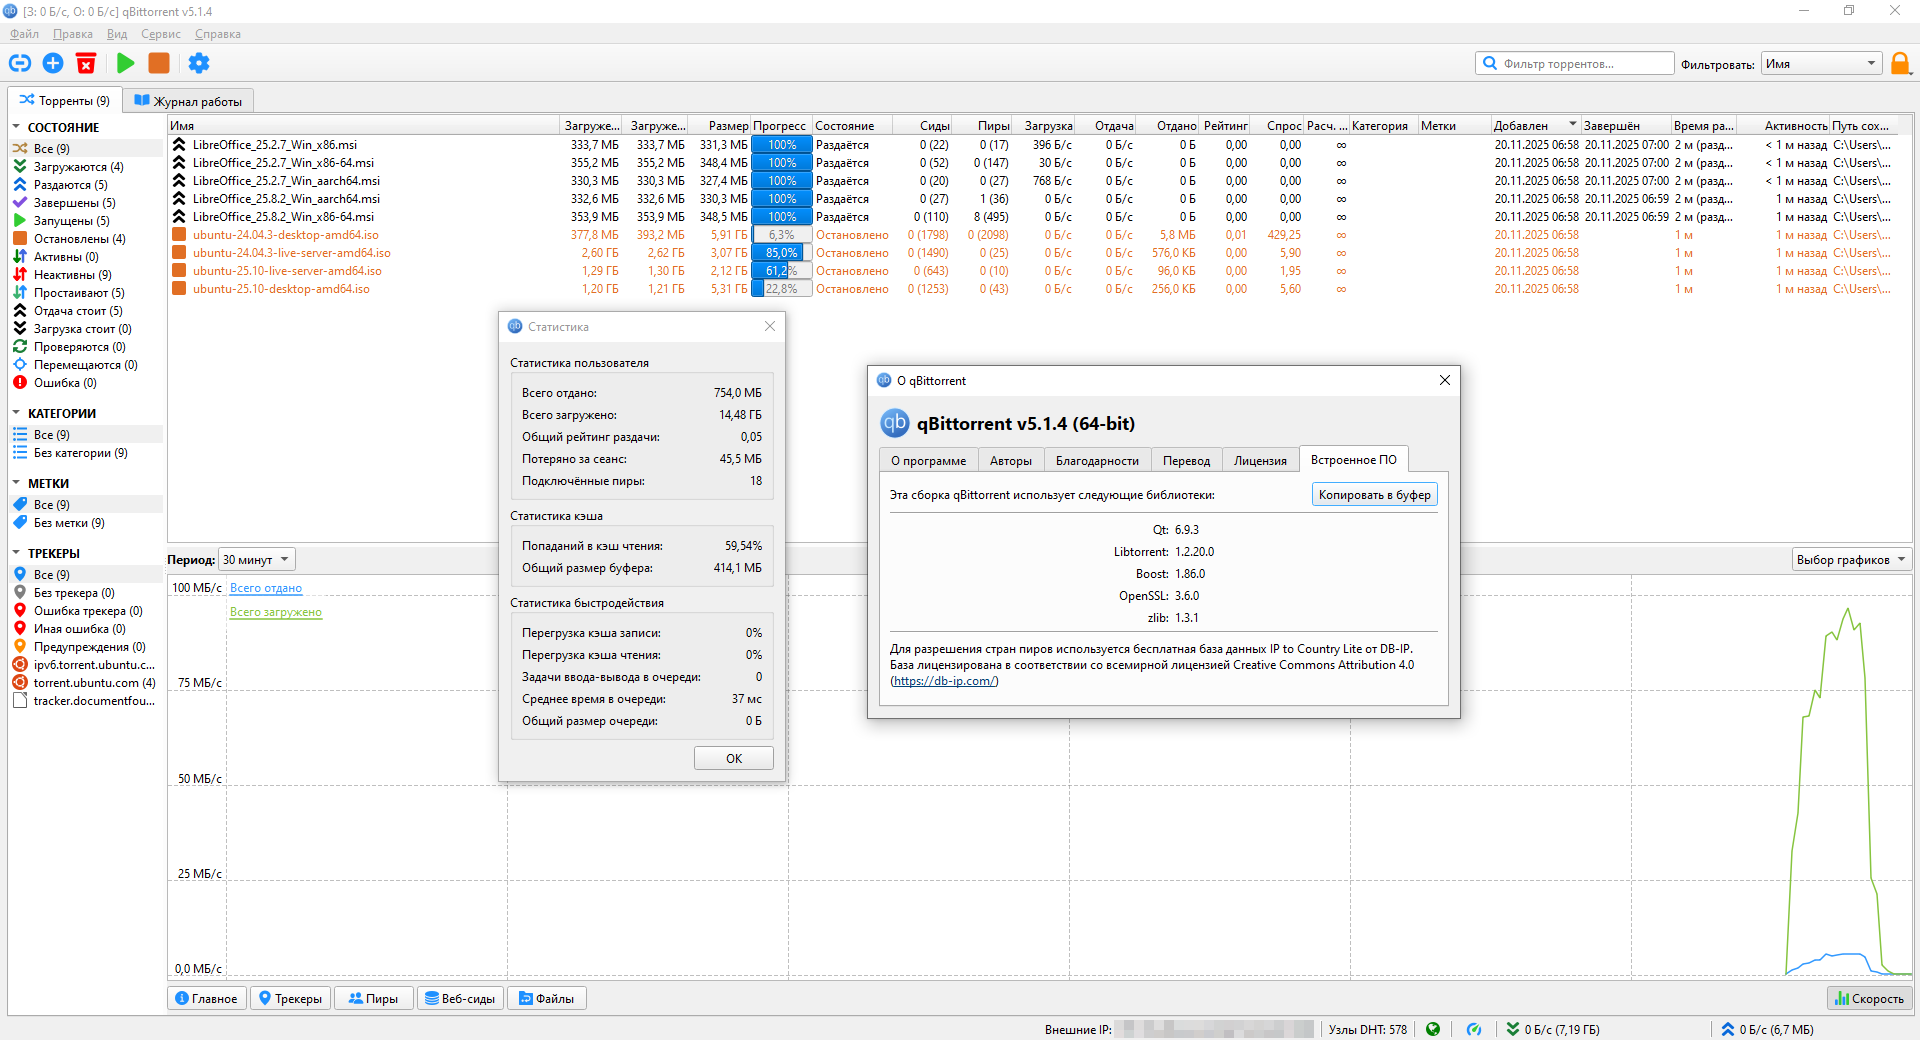This screenshot has width=1920, height=1040.
Task: Click the red delete torrent icon
Action: (86, 63)
